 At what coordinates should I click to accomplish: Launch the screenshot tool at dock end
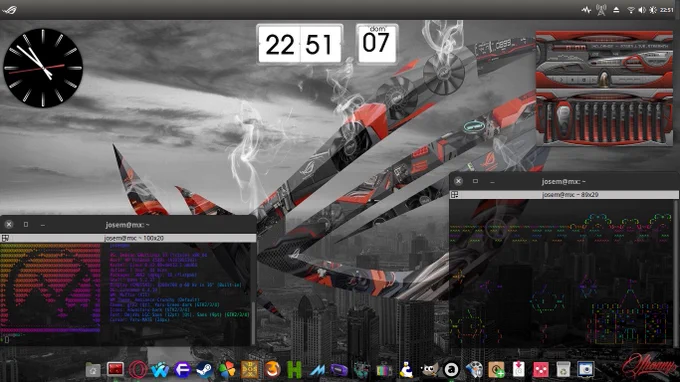tap(585, 370)
